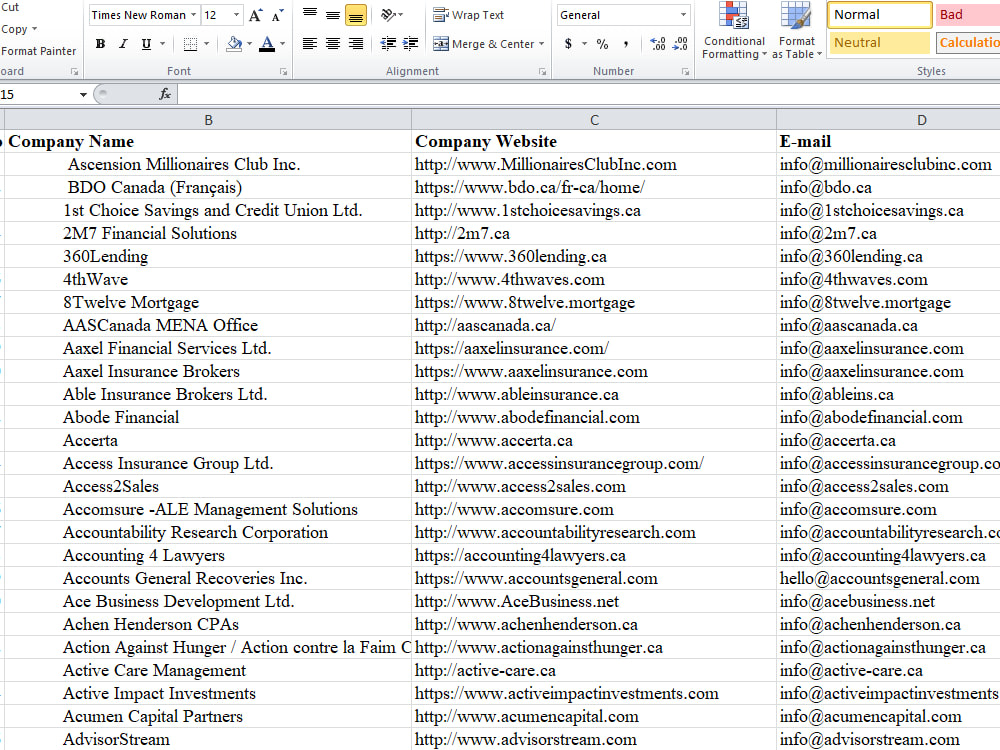The image size is (1000, 750).
Task: Decrease decimal places
Action: tap(680, 44)
